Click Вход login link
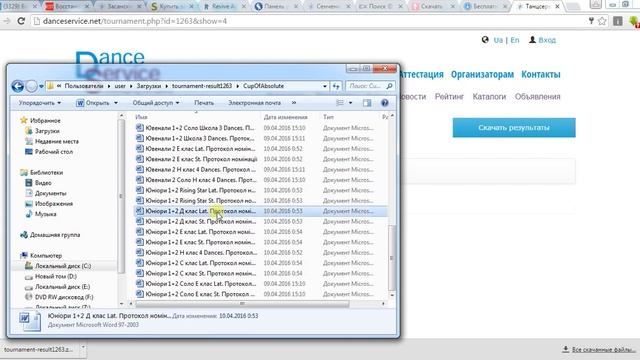Screen dimensions: 640x360 [x=547, y=40]
